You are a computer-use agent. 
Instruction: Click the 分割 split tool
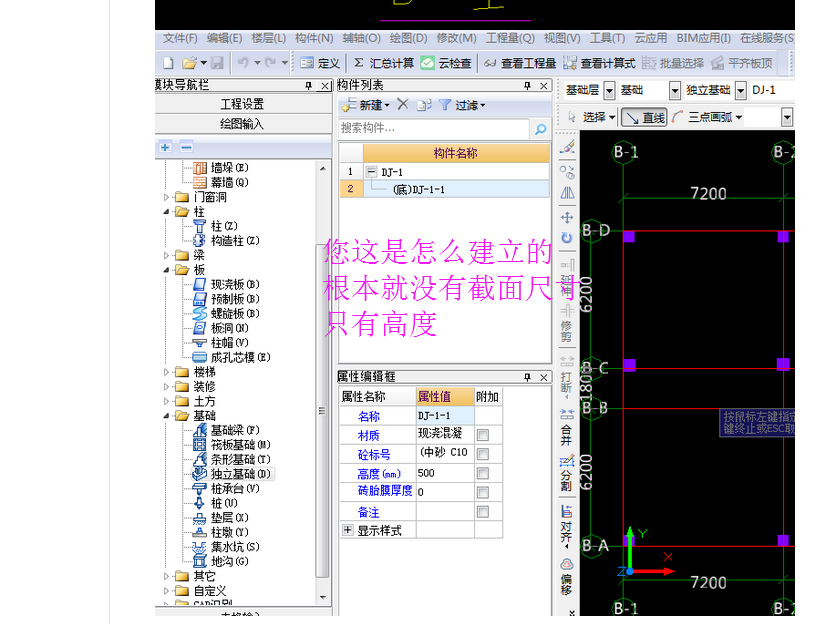click(567, 474)
